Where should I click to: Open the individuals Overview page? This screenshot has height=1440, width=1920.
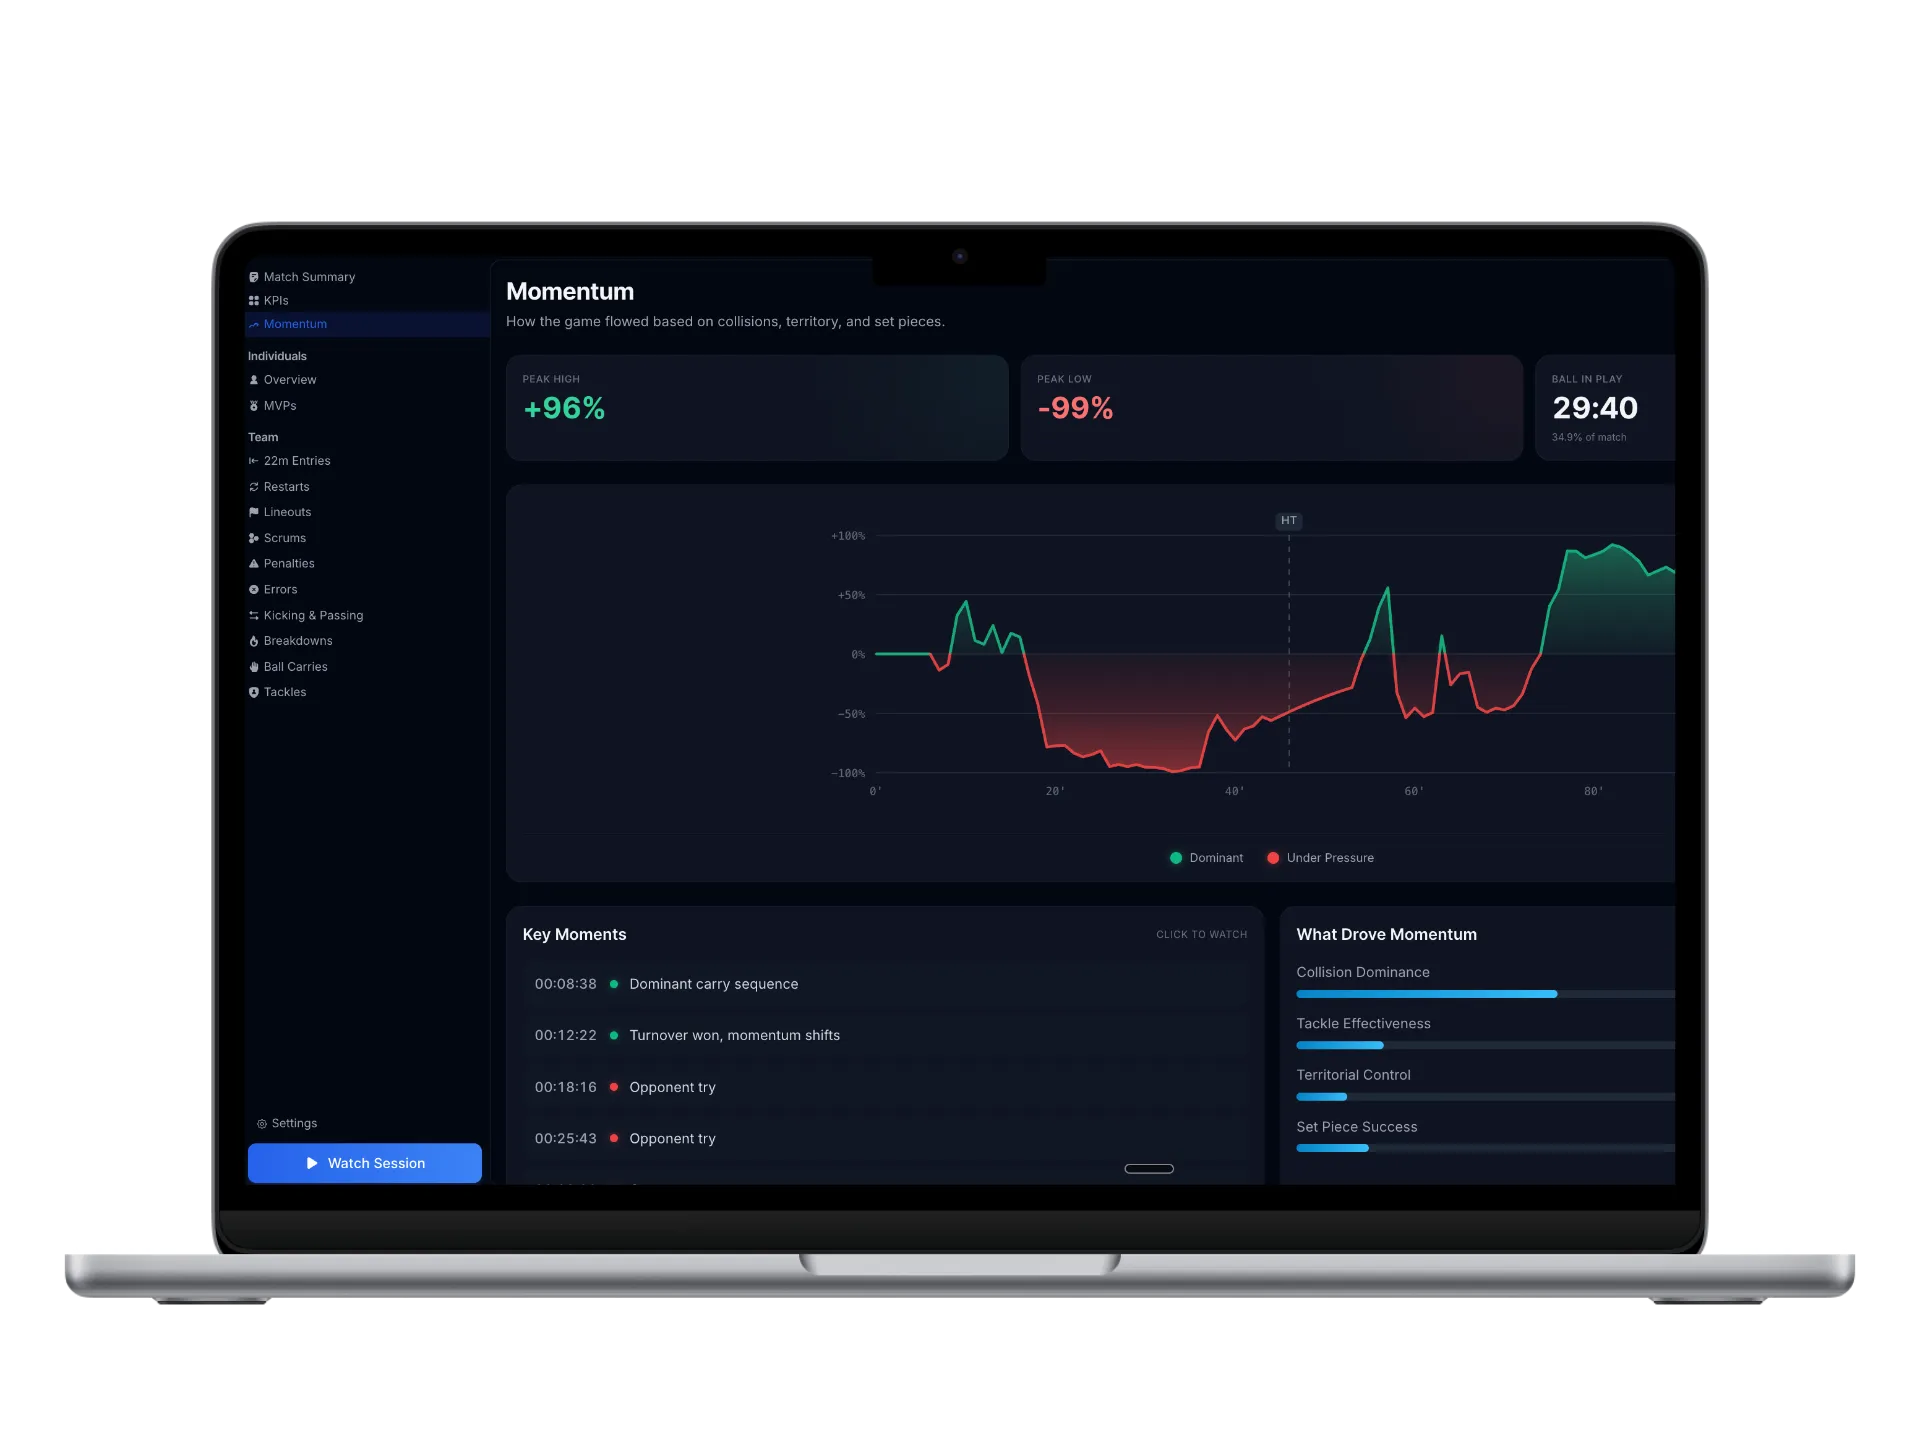(x=366, y=380)
